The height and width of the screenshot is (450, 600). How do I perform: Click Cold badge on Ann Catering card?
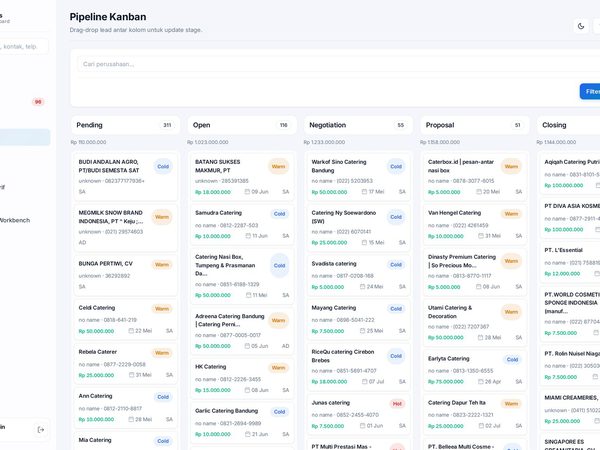pos(163,397)
